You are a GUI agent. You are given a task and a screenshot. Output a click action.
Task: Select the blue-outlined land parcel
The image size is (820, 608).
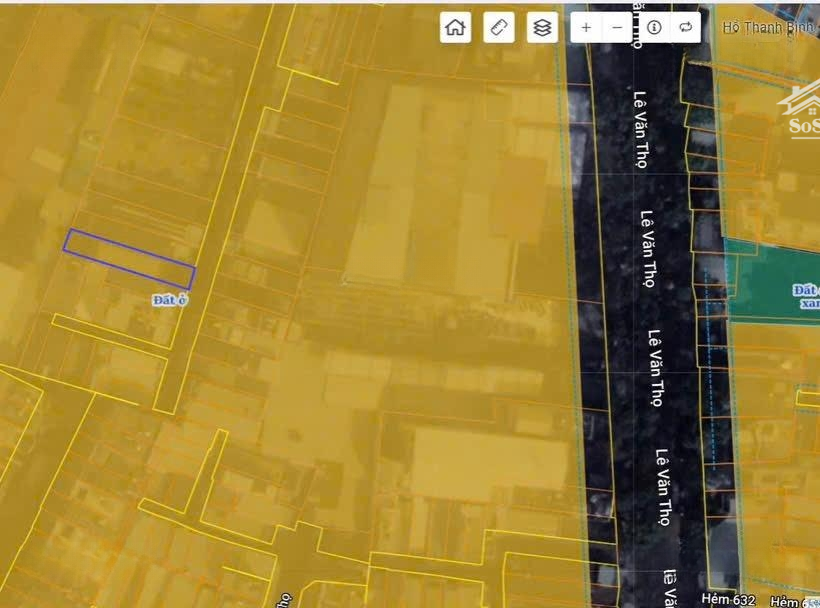(x=128, y=258)
